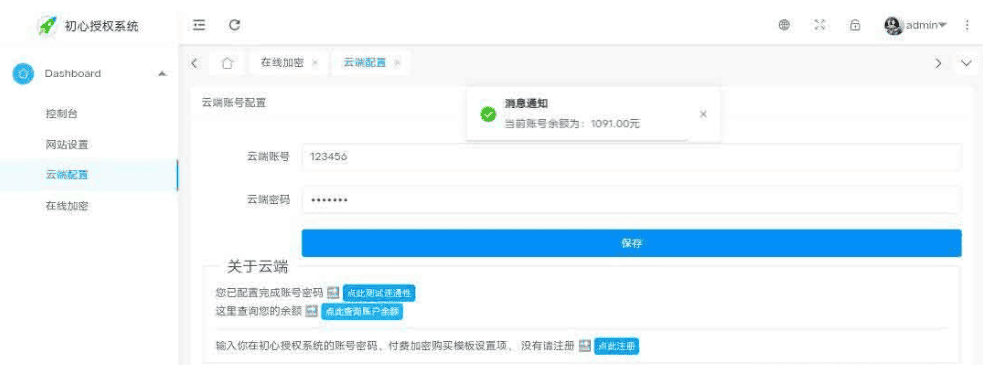Select 云端配置 in the sidebar

tap(89, 175)
